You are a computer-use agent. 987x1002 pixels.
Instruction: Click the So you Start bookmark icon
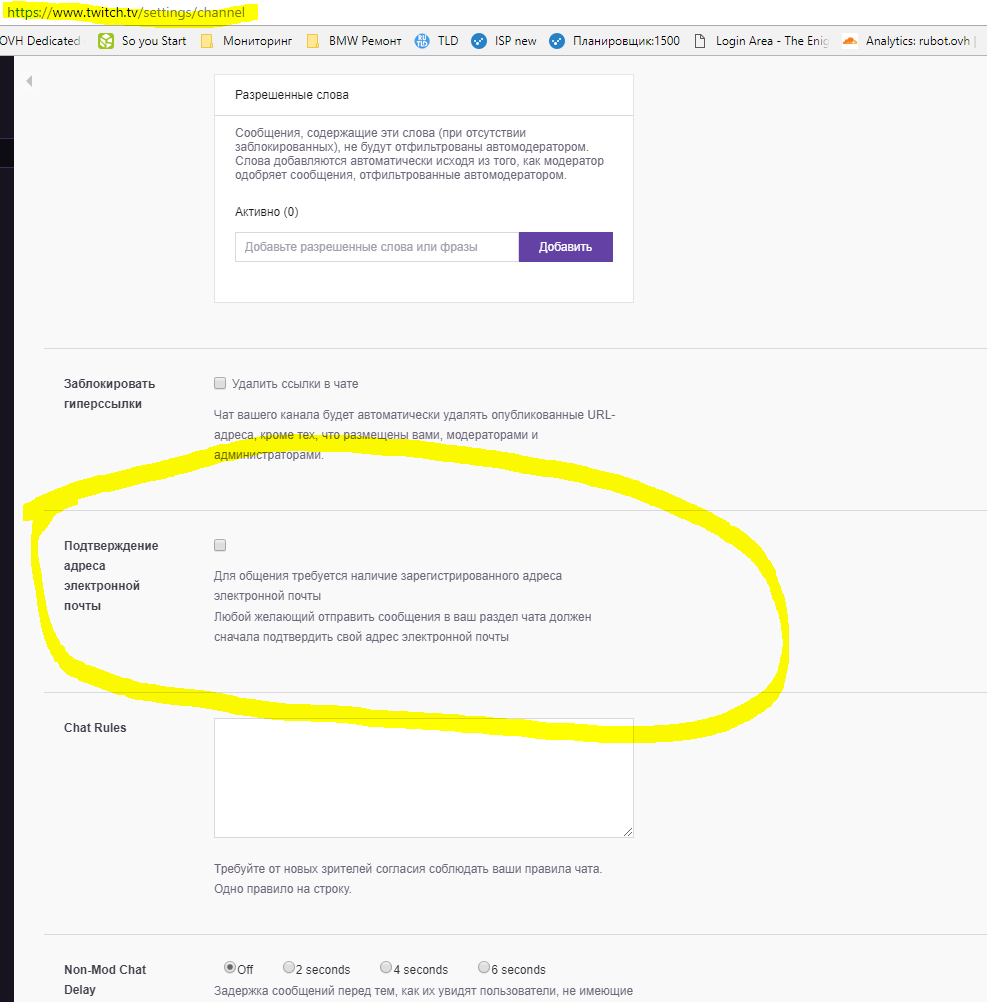106,41
